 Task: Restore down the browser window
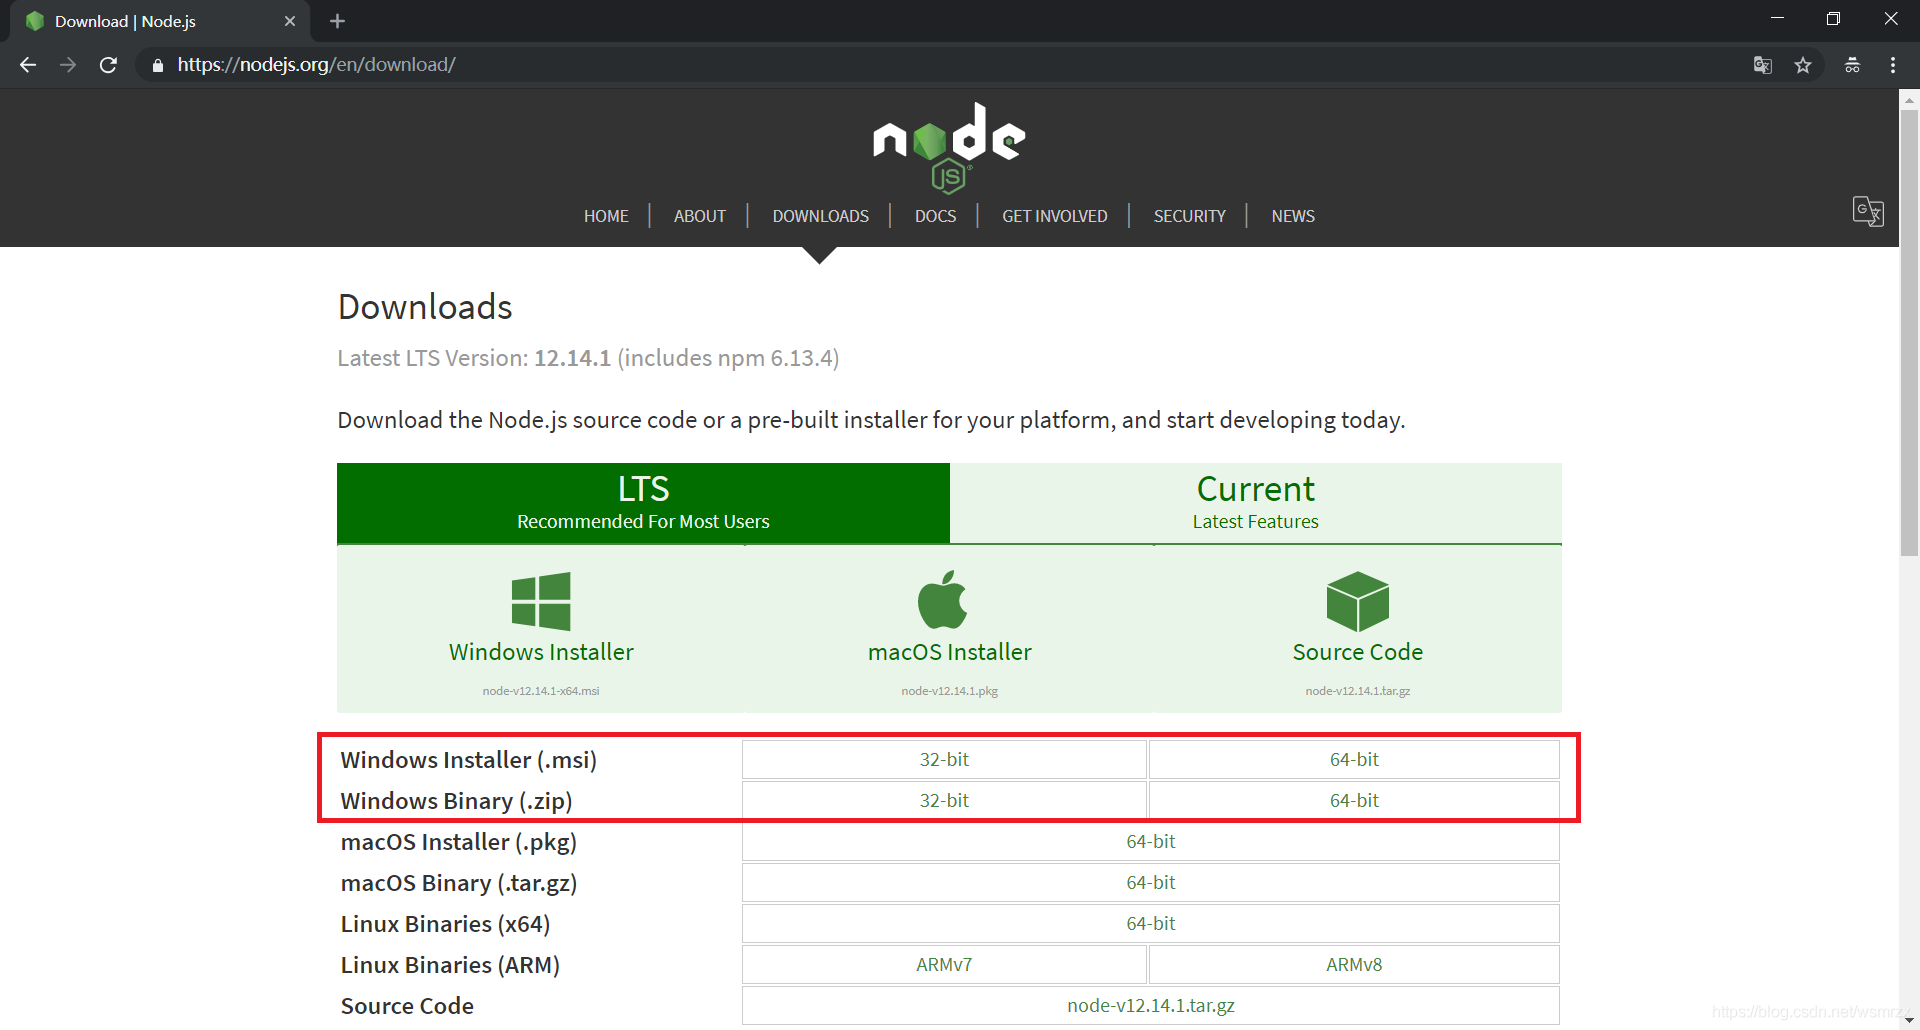pos(1833,19)
